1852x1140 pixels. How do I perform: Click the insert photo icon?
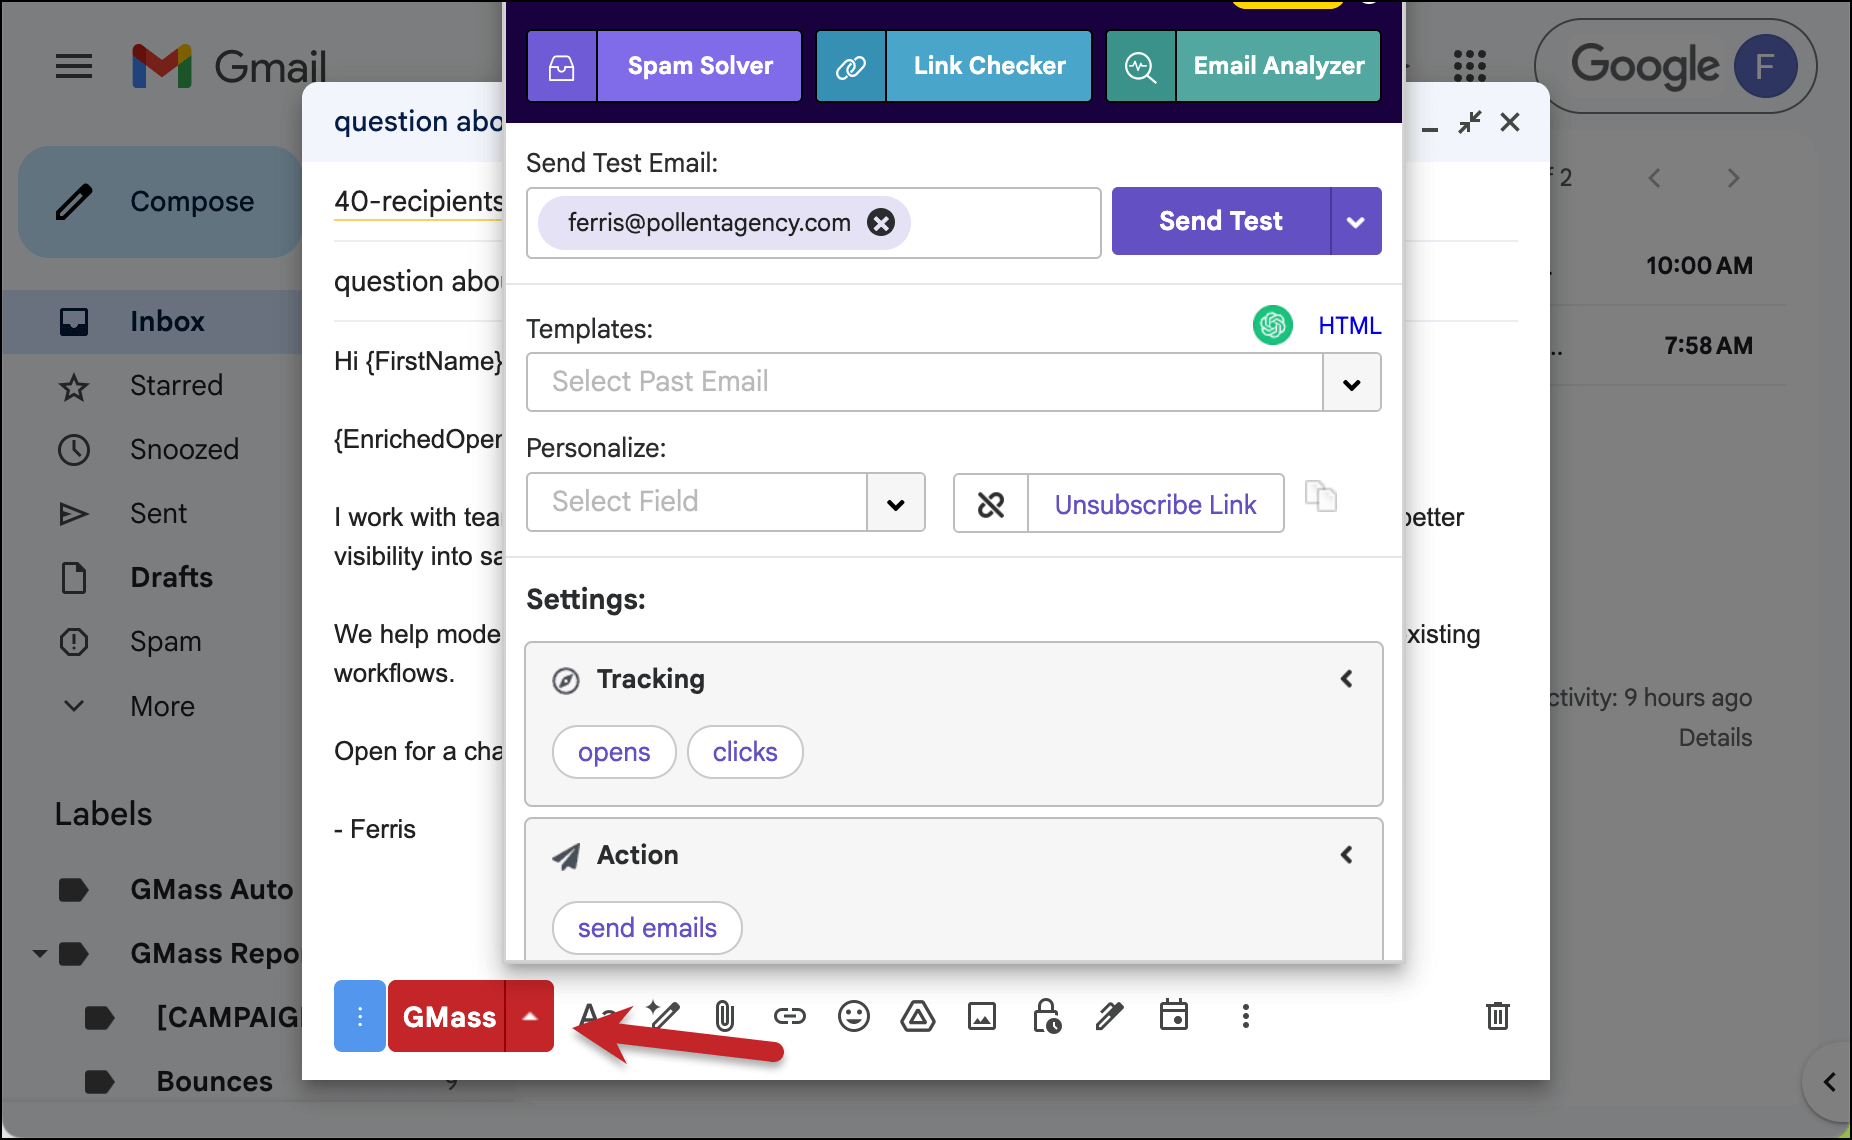[981, 1017]
